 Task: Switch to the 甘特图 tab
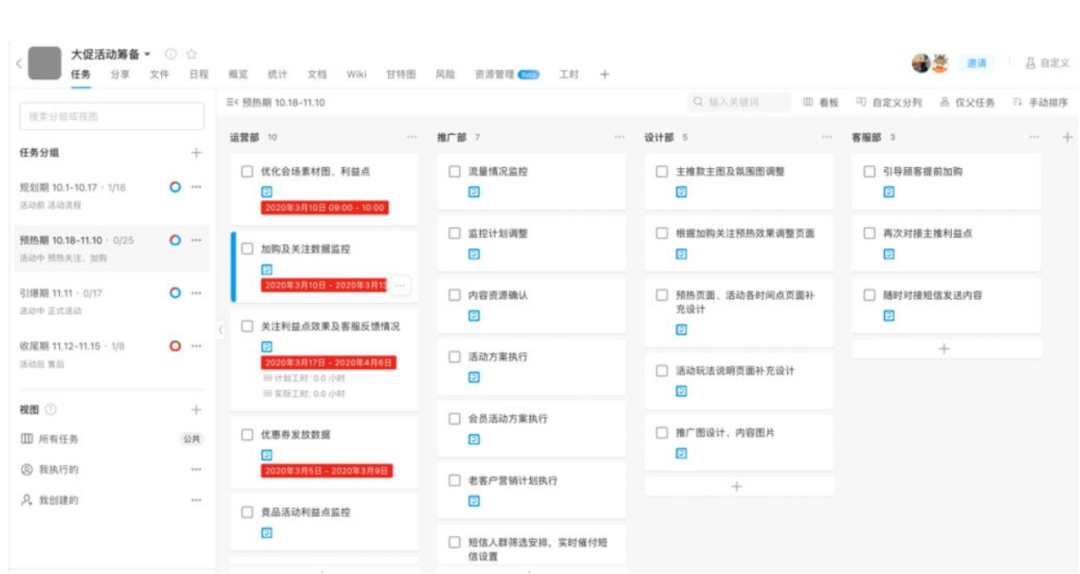(x=400, y=75)
